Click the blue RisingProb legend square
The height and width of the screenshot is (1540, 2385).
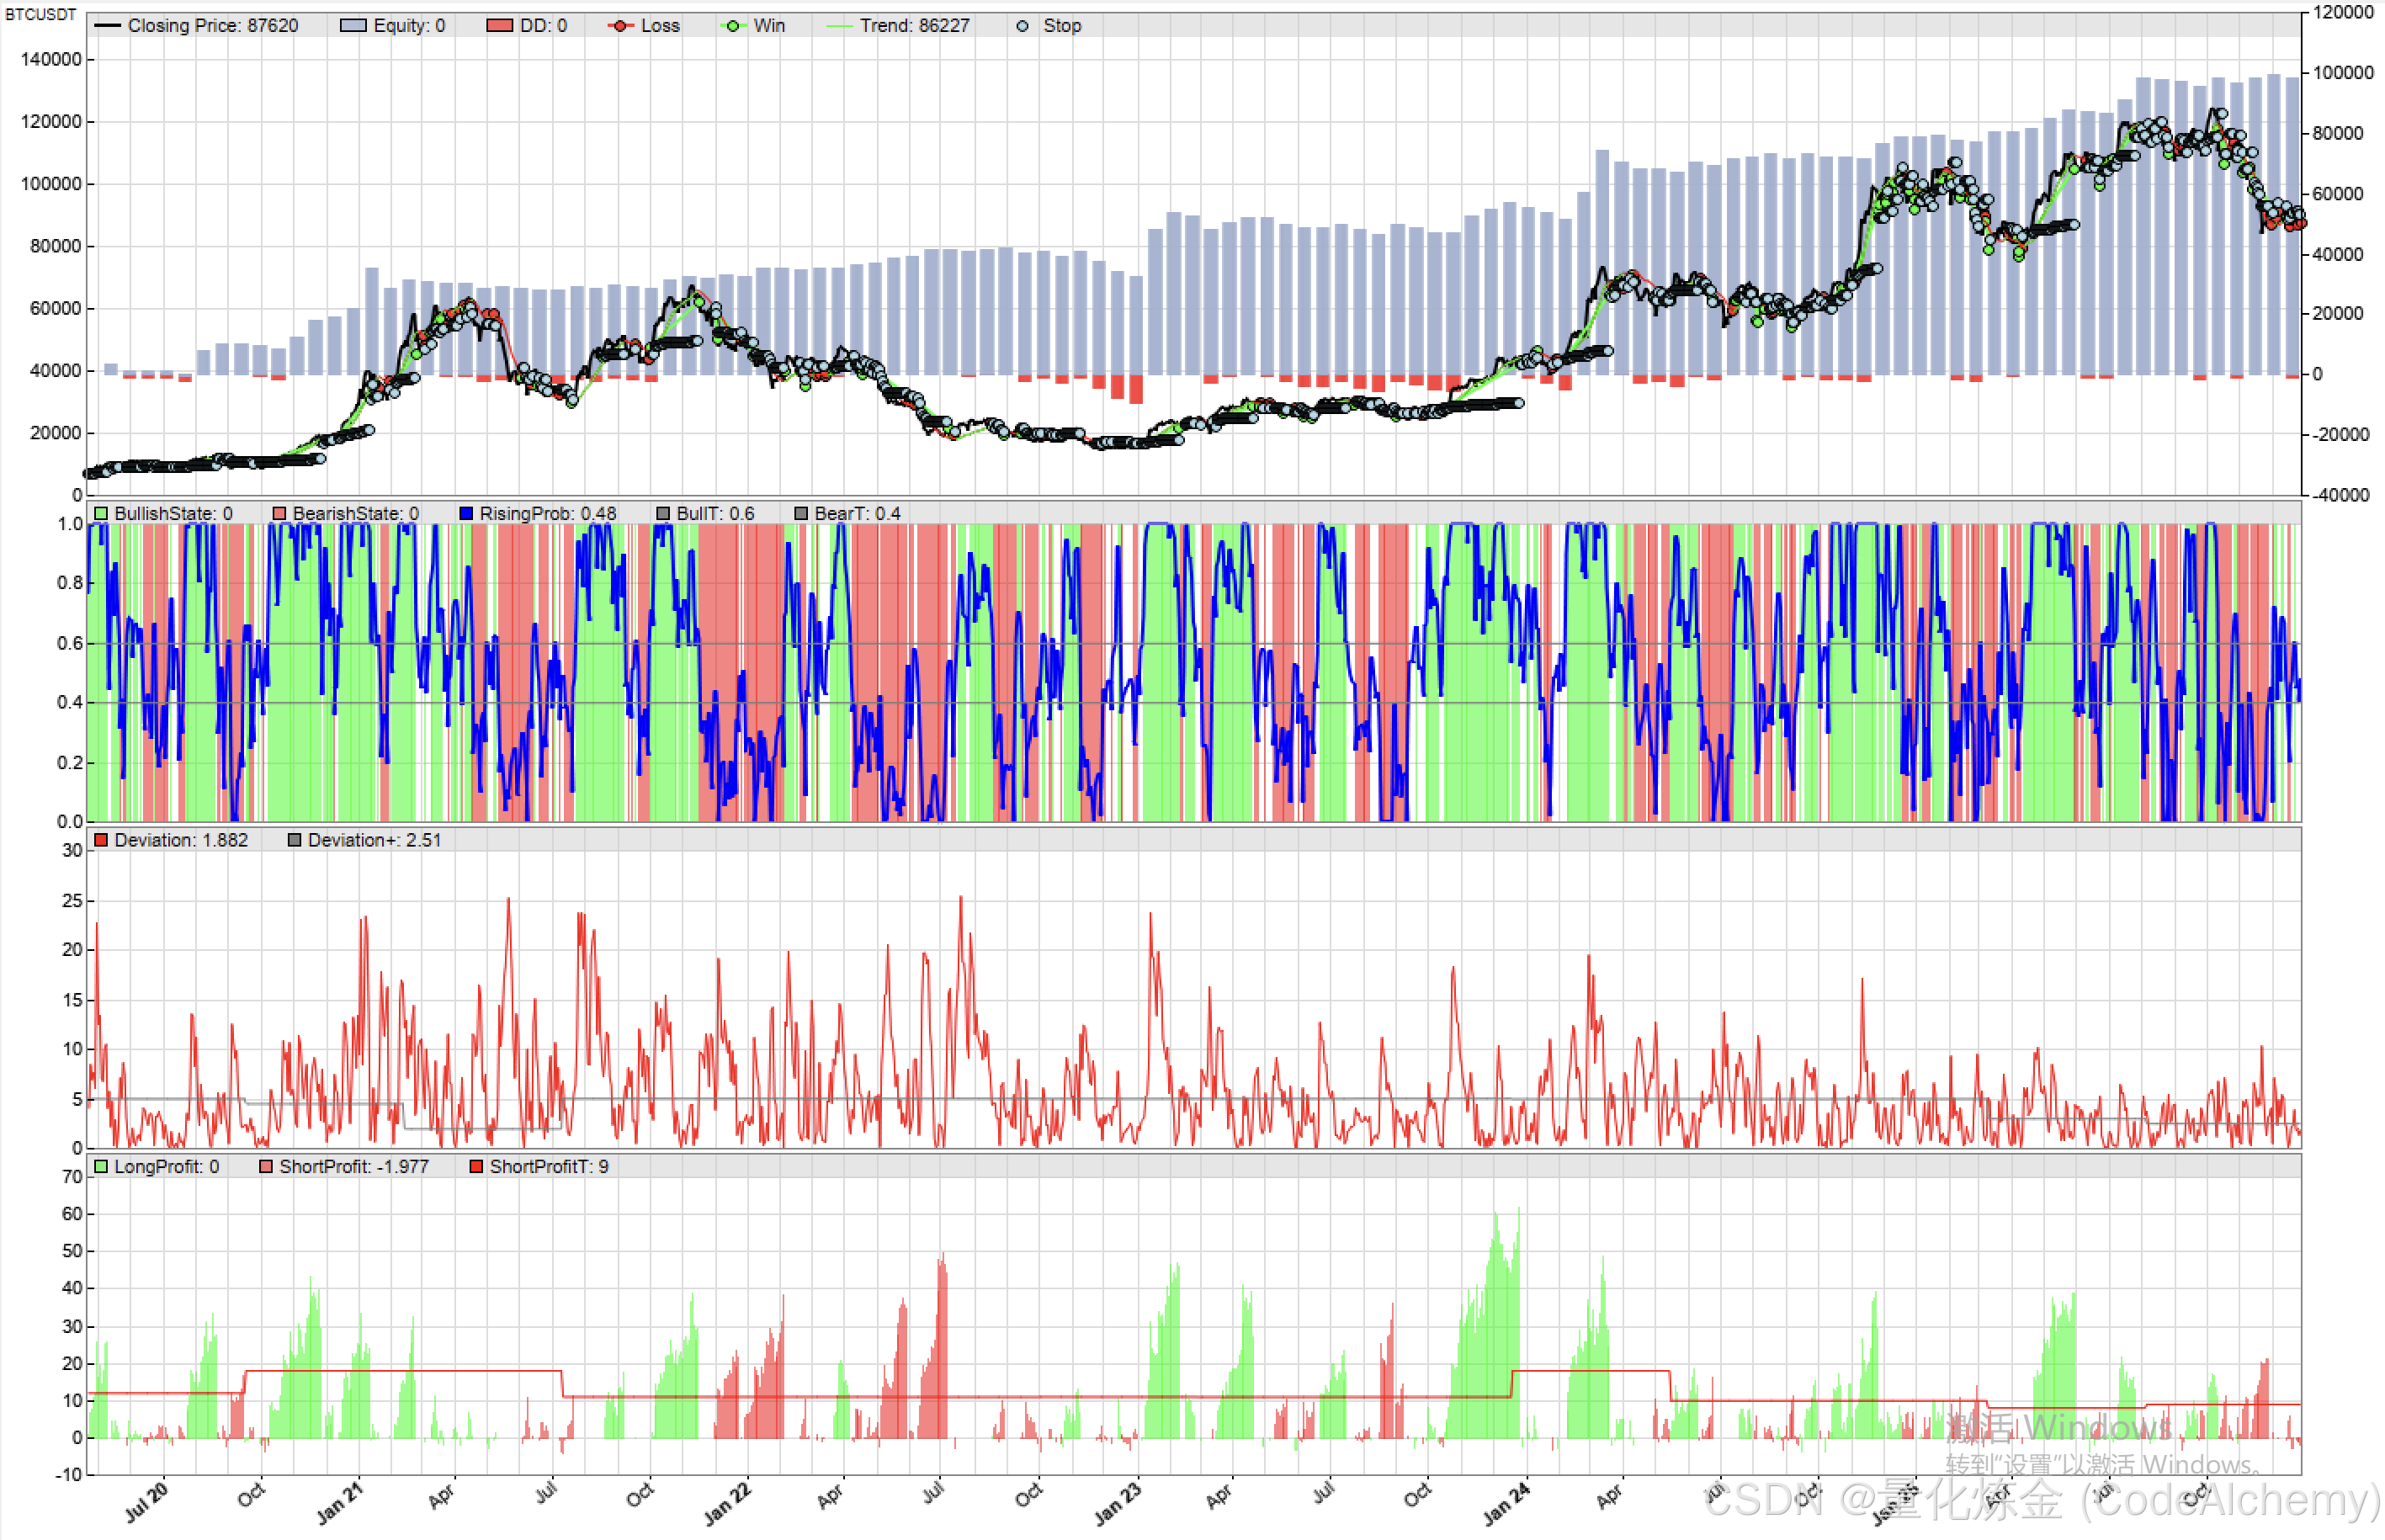(x=465, y=513)
